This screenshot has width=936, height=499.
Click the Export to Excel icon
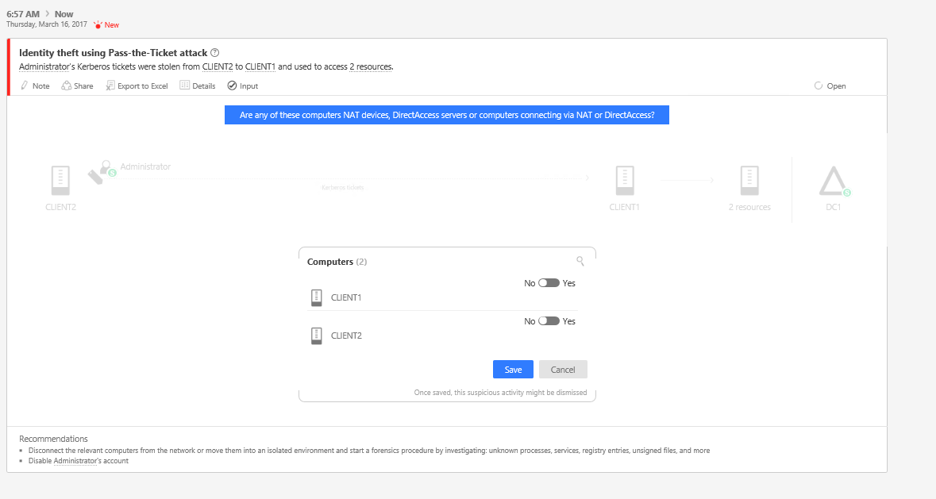pyautogui.click(x=110, y=85)
